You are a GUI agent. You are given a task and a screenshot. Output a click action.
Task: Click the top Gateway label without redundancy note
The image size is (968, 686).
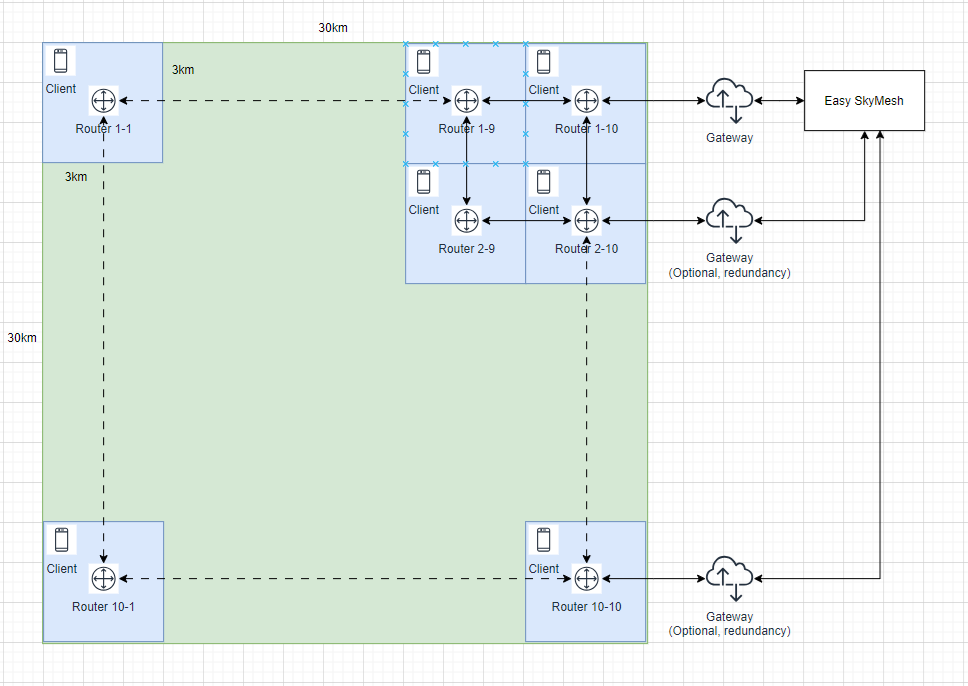[730, 138]
